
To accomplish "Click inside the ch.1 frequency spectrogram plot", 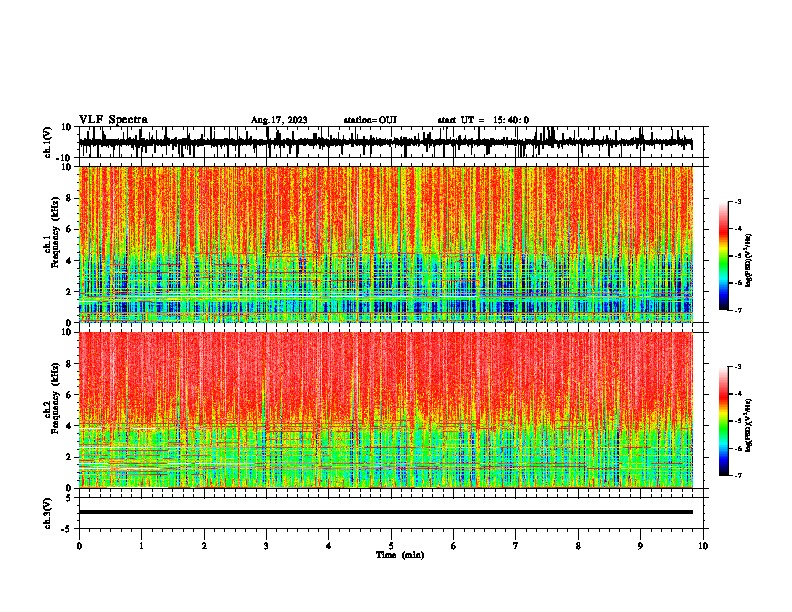I will click(386, 244).
